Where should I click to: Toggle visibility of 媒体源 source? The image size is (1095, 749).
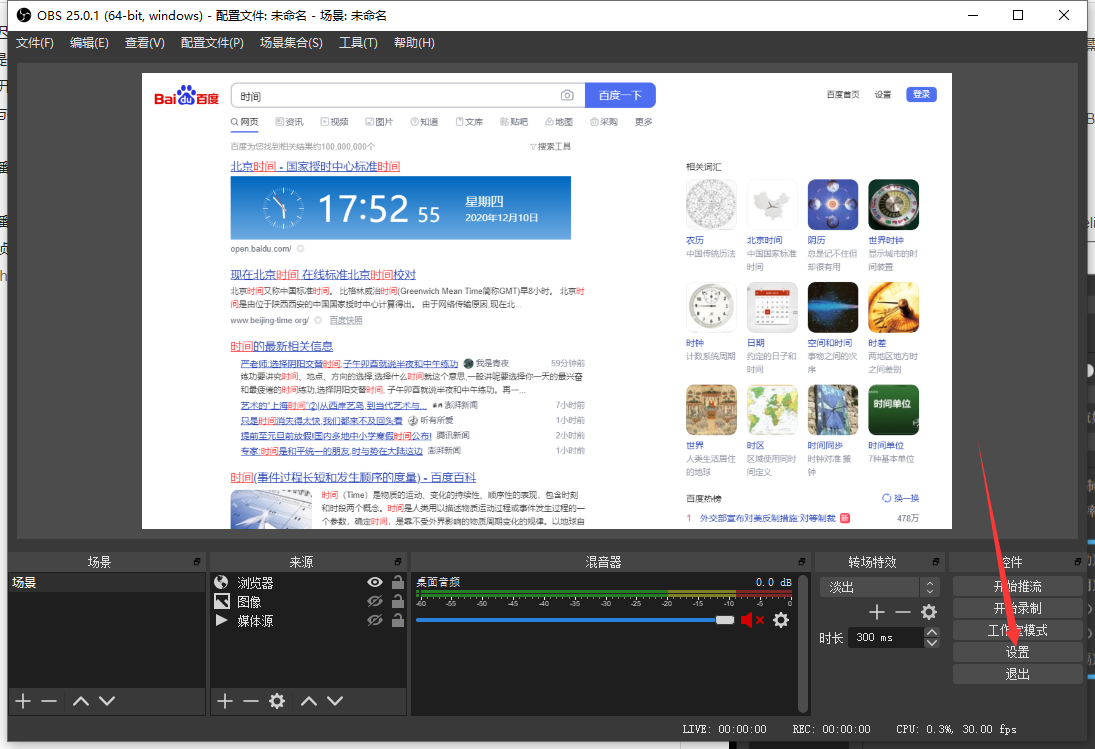375,620
